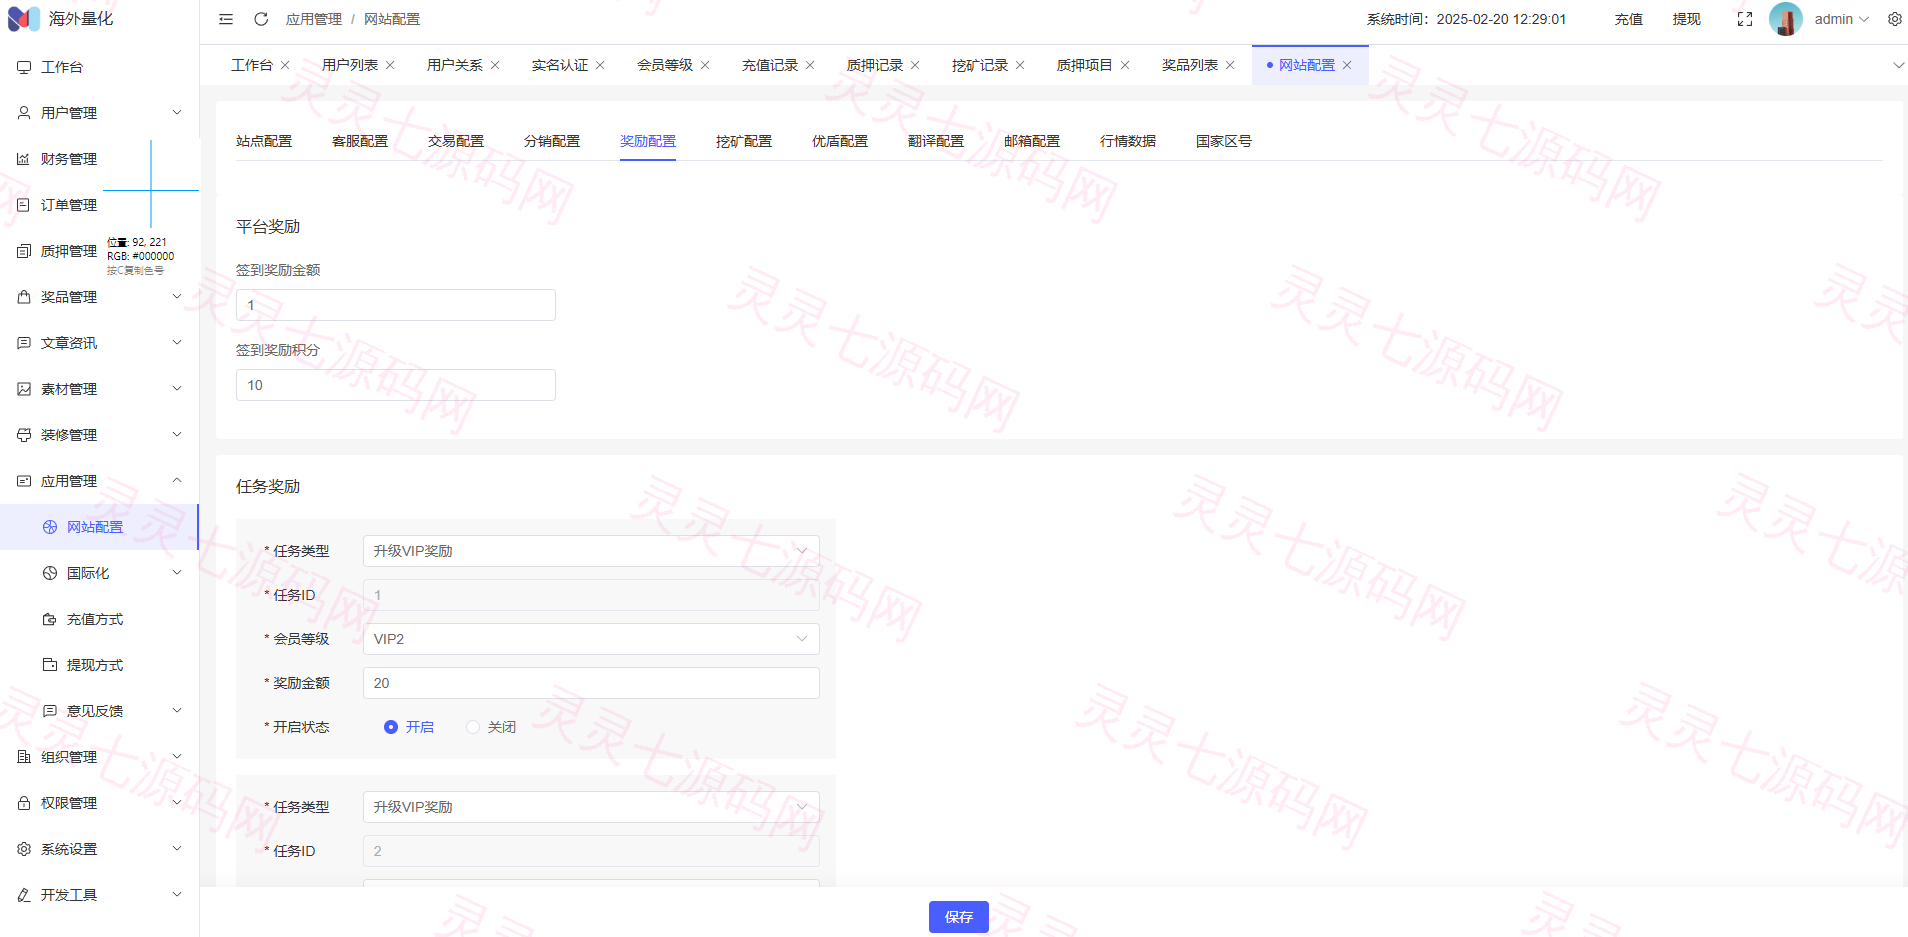Click the 提现方式 folder icon
Image resolution: width=1908 pixels, height=937 pixels.
[50, 665]
